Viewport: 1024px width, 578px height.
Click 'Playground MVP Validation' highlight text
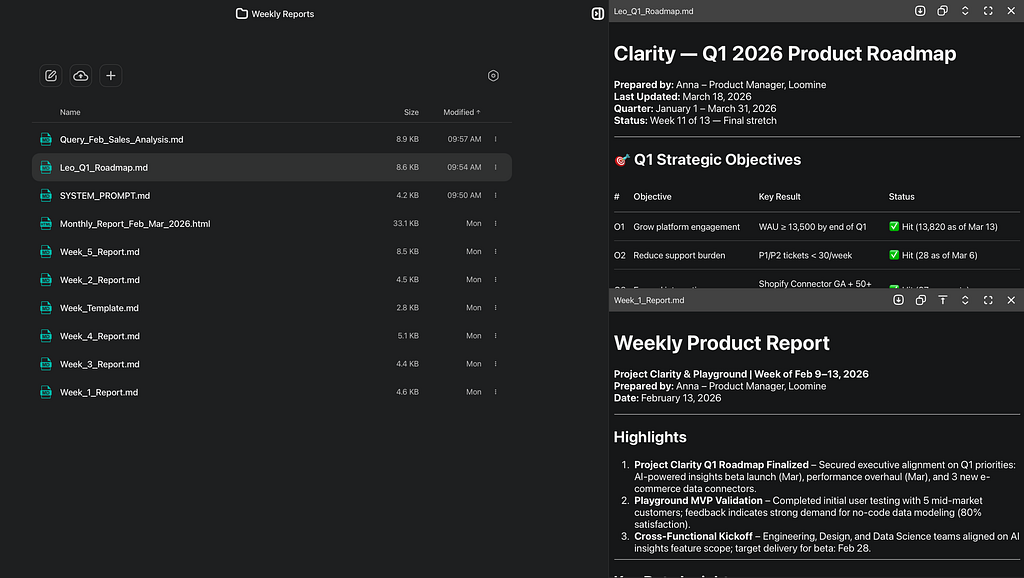pos(698,500)
